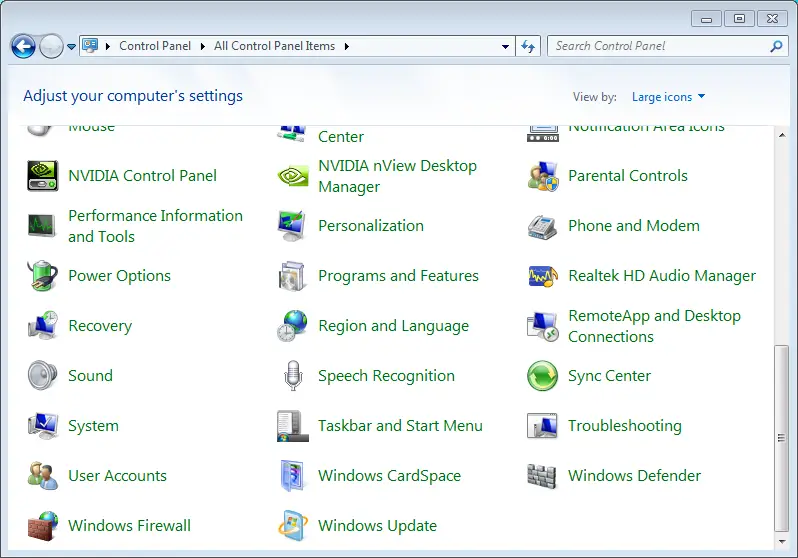
Task: Go back with the blue Back arrow
Action: click(x=23, y=47)
